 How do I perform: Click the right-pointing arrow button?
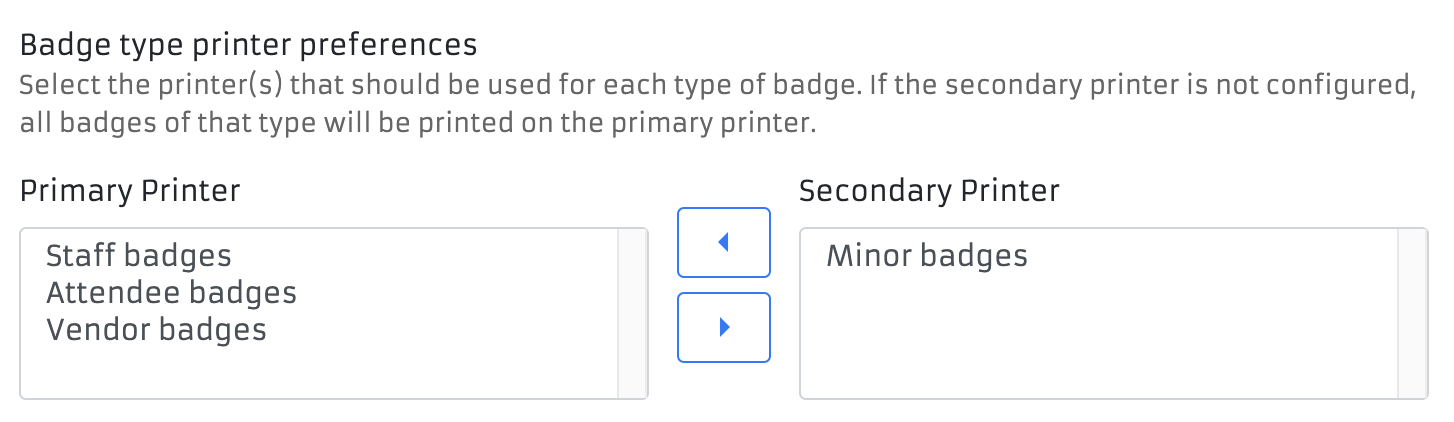pyautogui.click(x=723, y=327)
